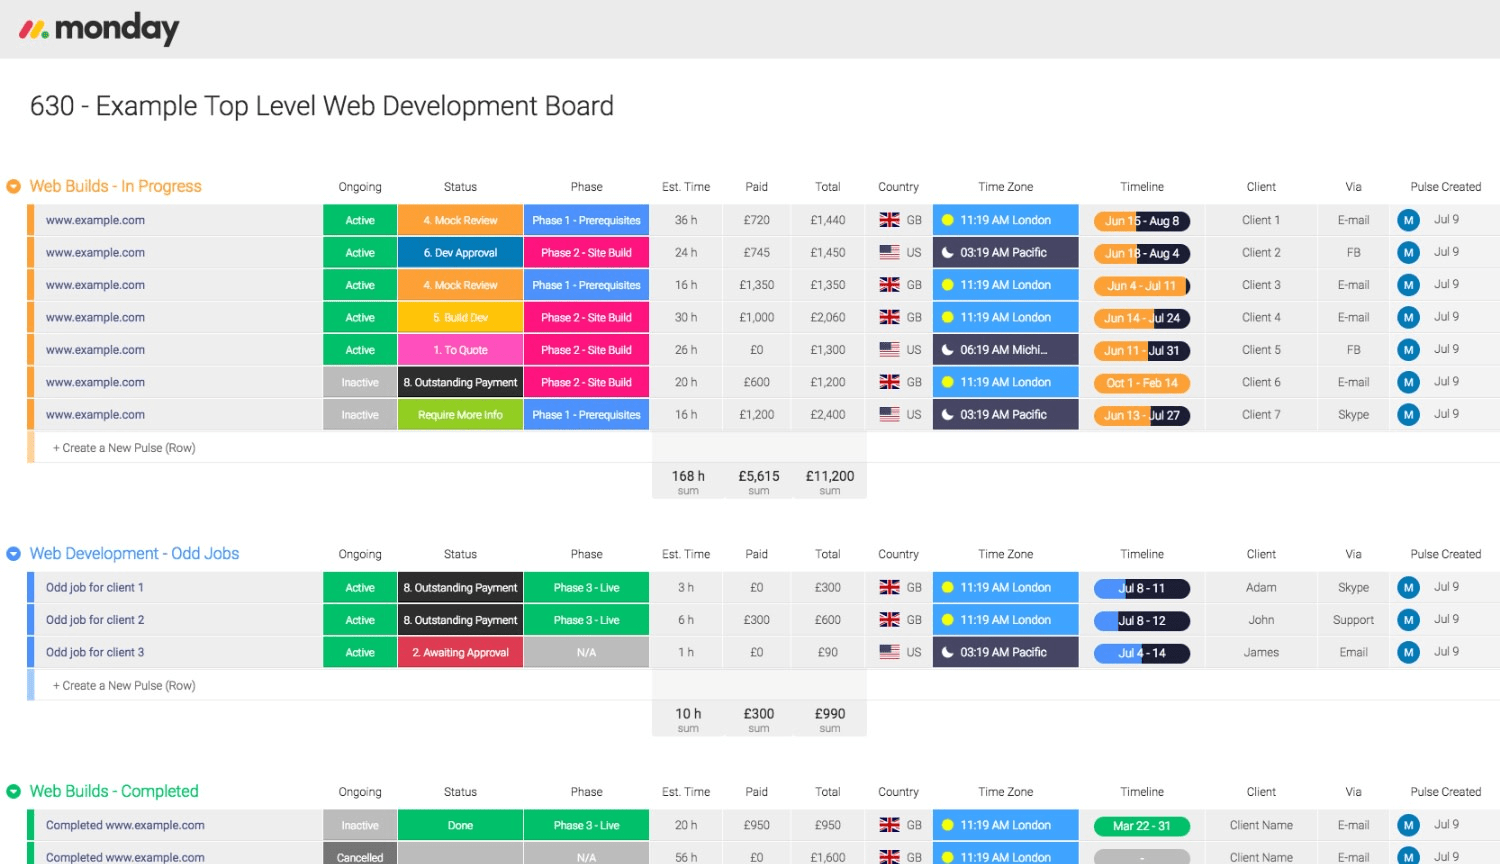Open the Web Builds - In Progress group title
This screenshot has width=1500, height=864.
(115, 186)
